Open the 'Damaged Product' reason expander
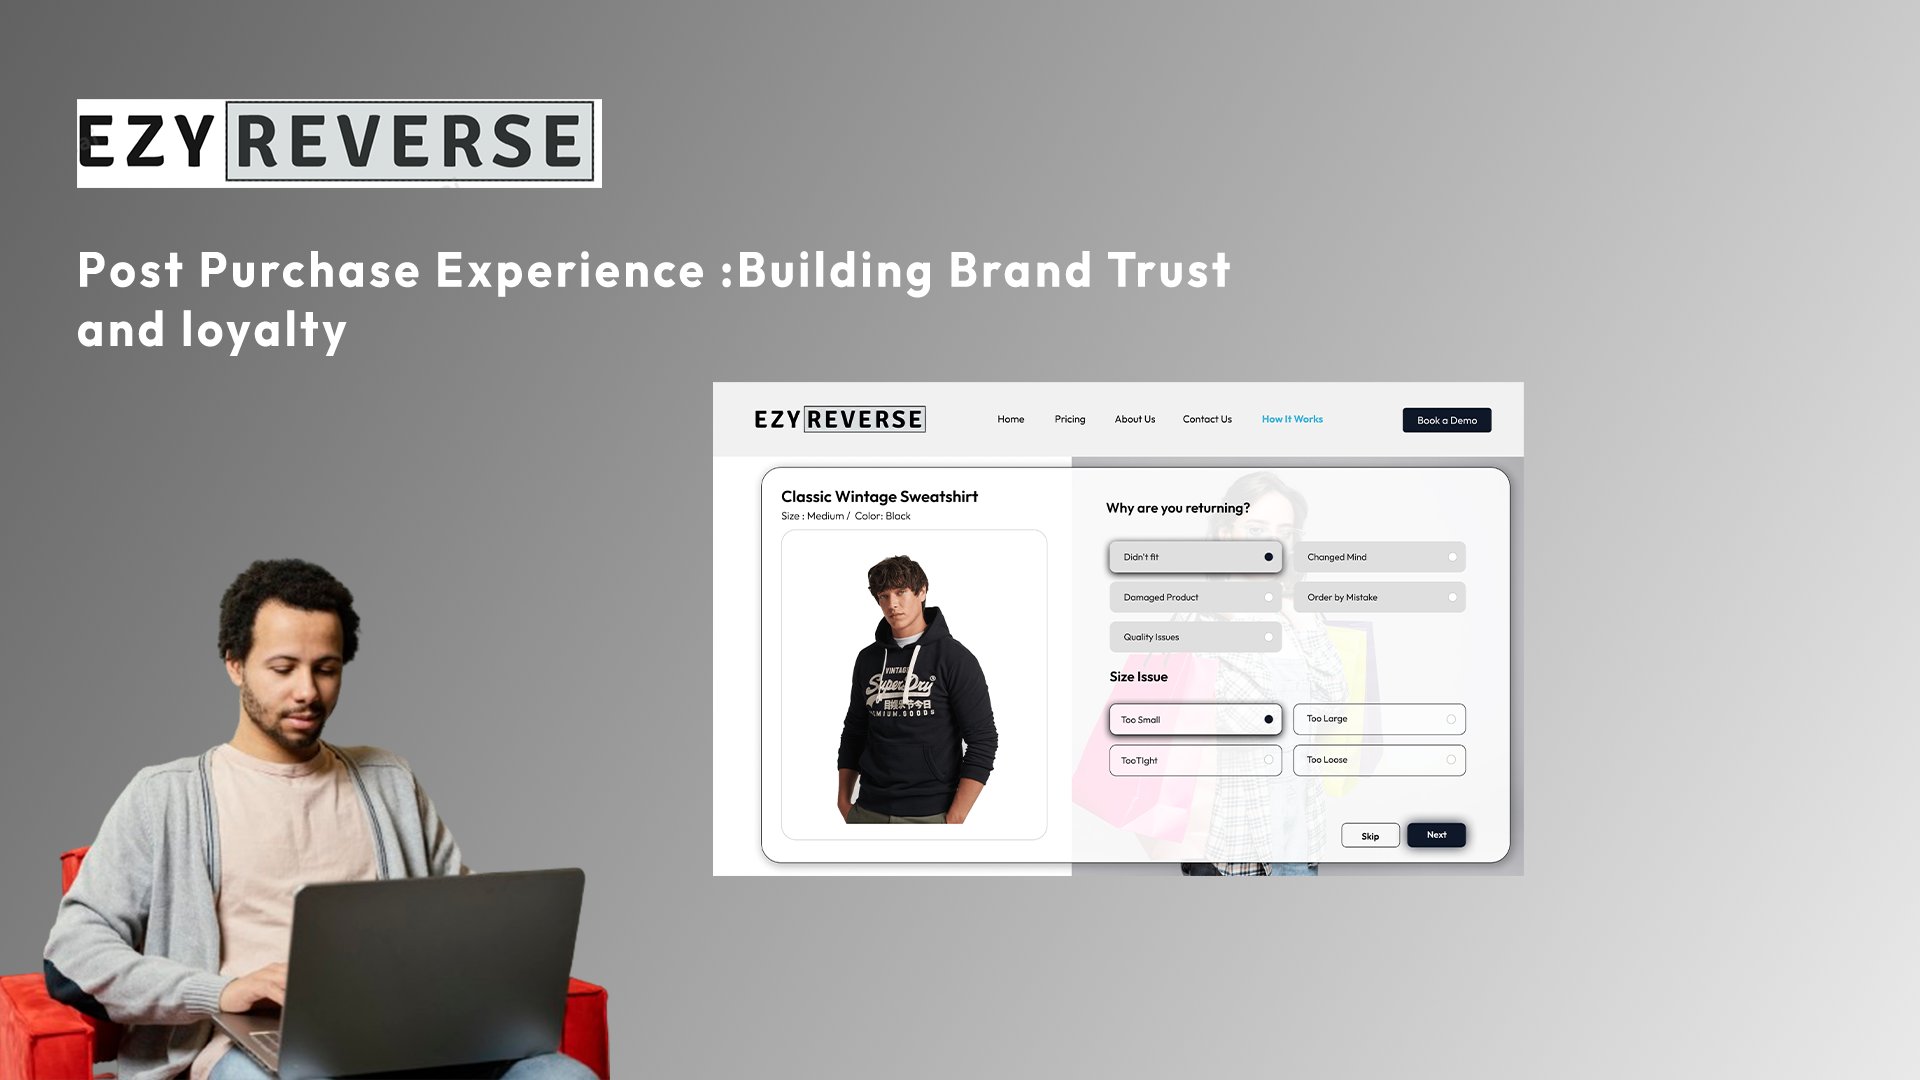This screenshot has height=1080, width=1920. click(x=1195, y=596)
